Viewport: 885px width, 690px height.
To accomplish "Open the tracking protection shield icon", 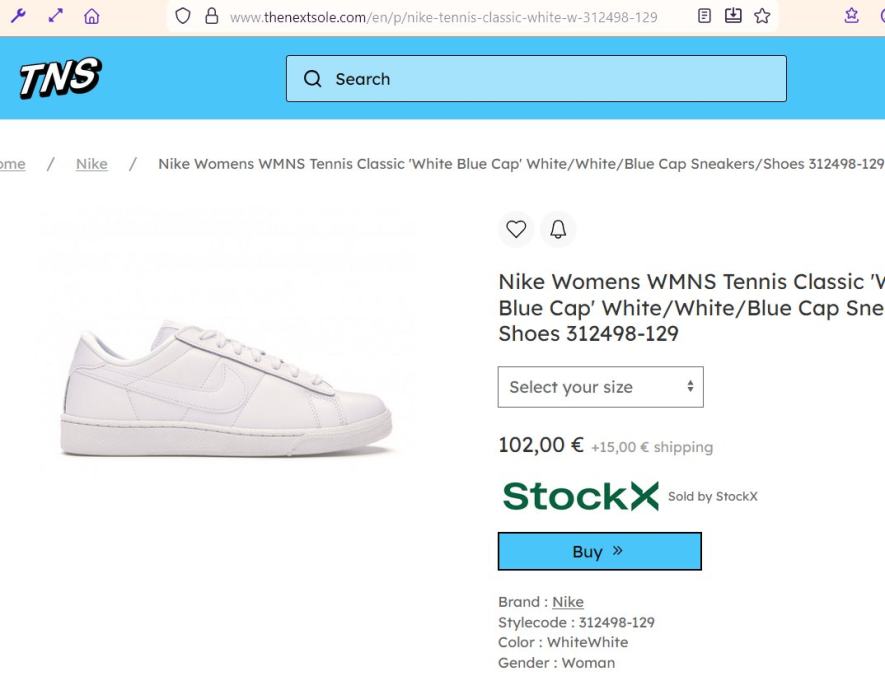I will pyautogui.click(x=182, y=16).
